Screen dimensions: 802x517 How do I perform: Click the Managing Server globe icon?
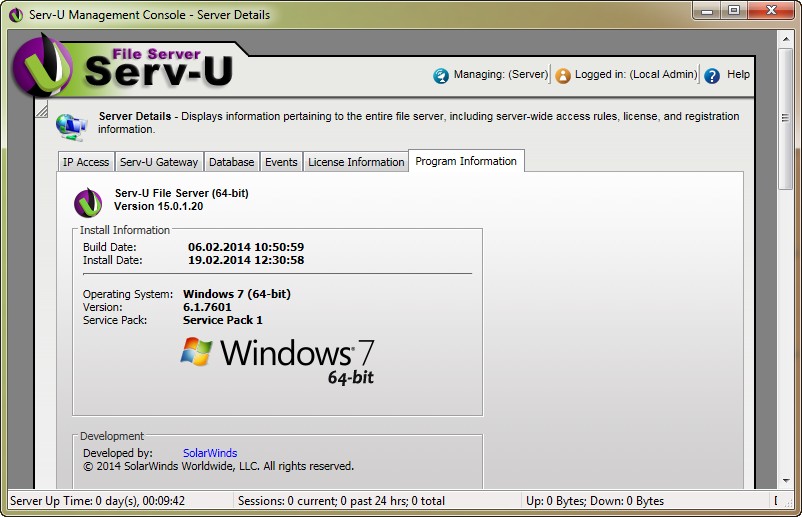(x=440, y=75)
